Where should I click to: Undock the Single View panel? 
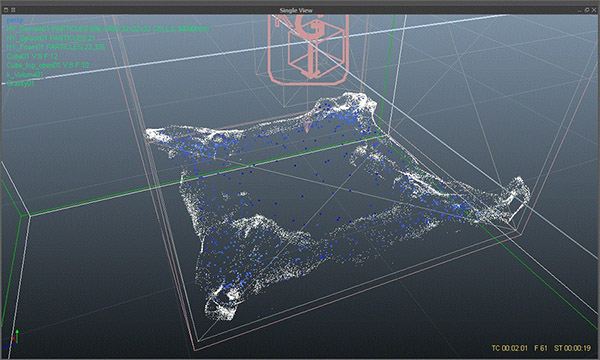pos(587,10)
